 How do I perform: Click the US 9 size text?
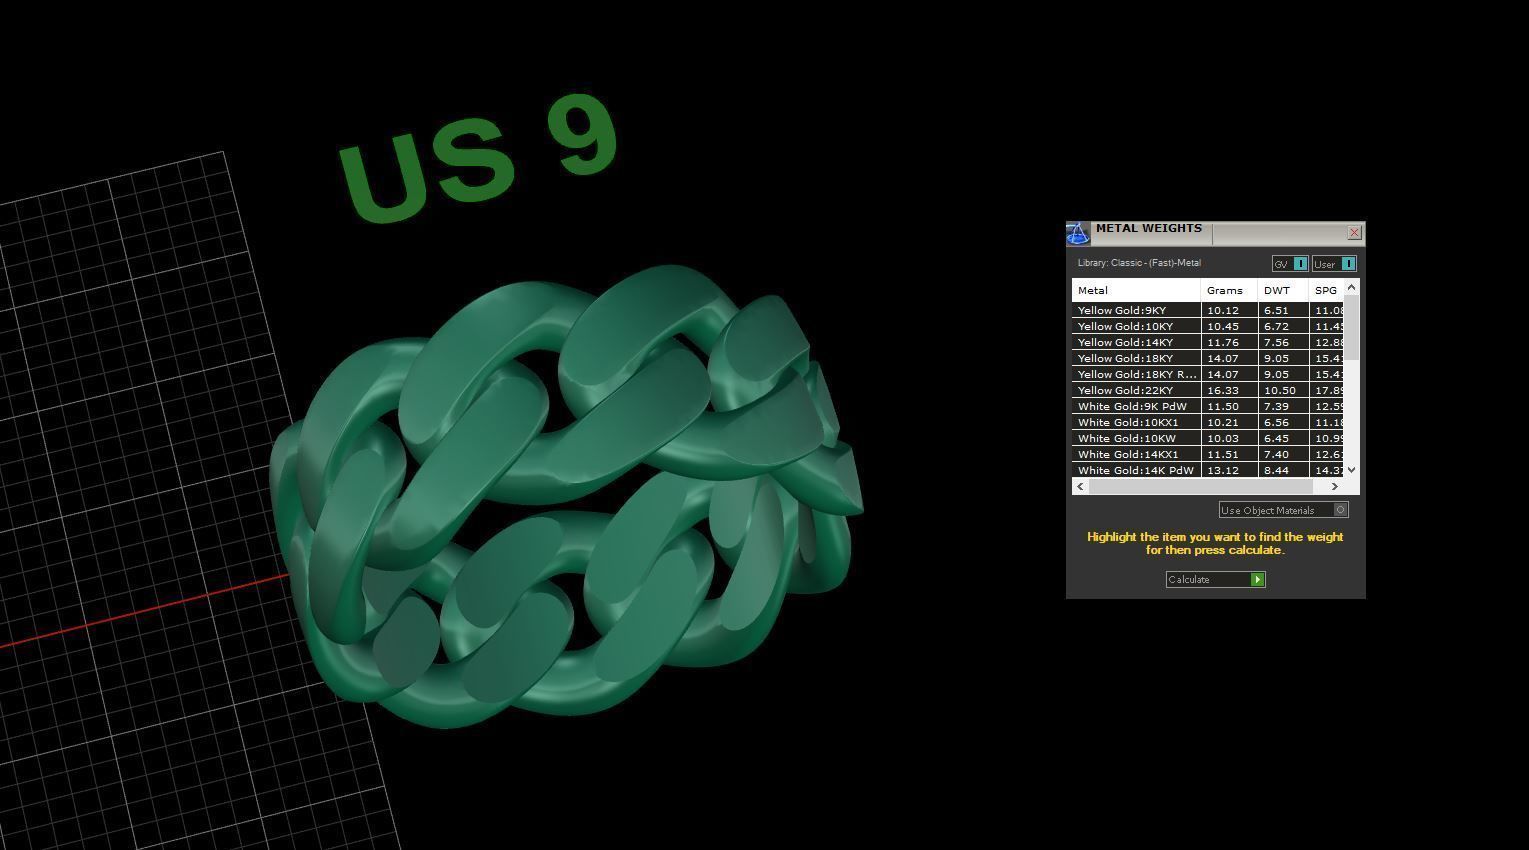click(x=478, y=158)
